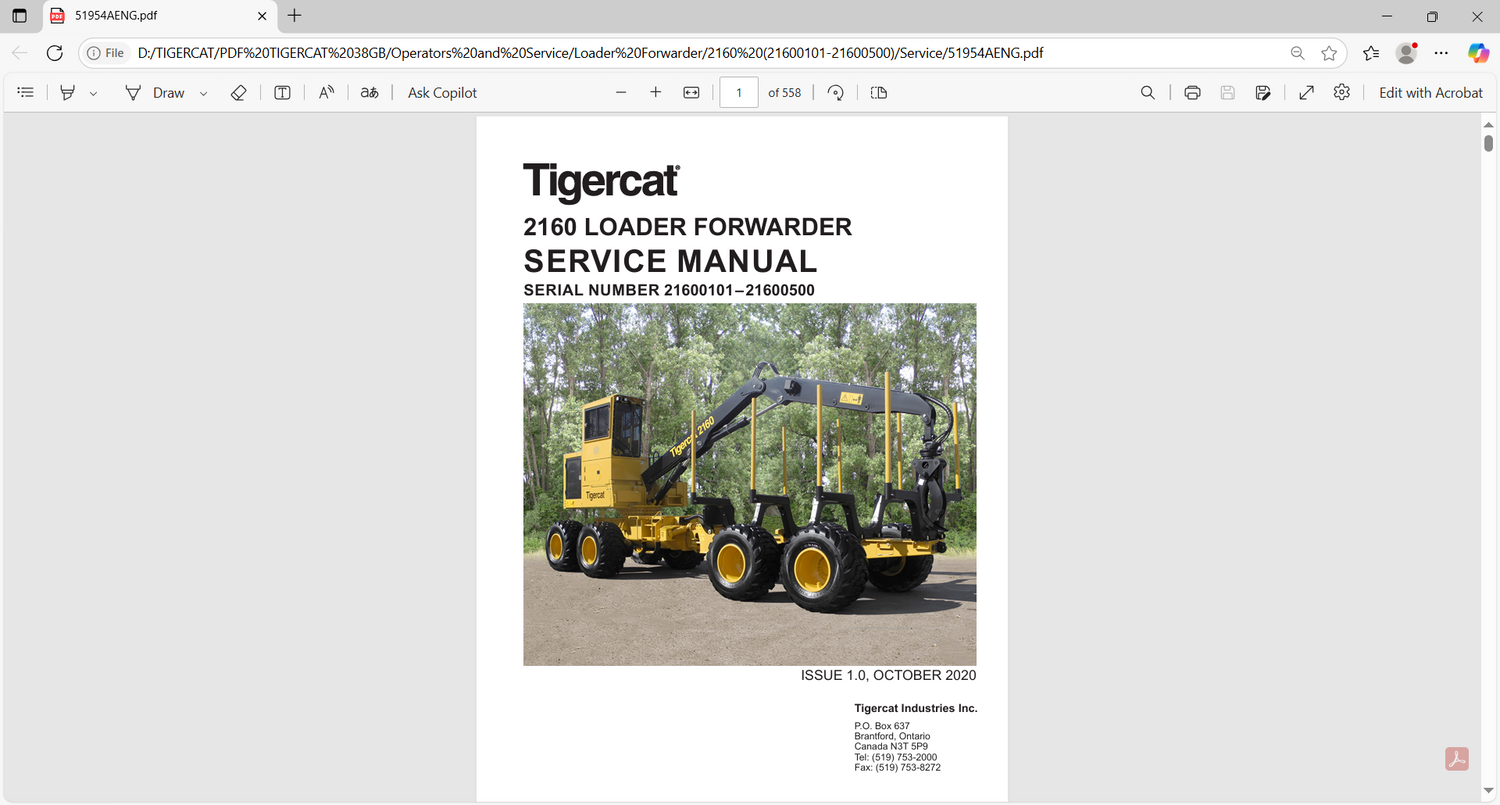This screenshot has height=805, width=1500.
Task: Click the "SERVICE MANUAL" heading
Action: [x=671, y=261]
